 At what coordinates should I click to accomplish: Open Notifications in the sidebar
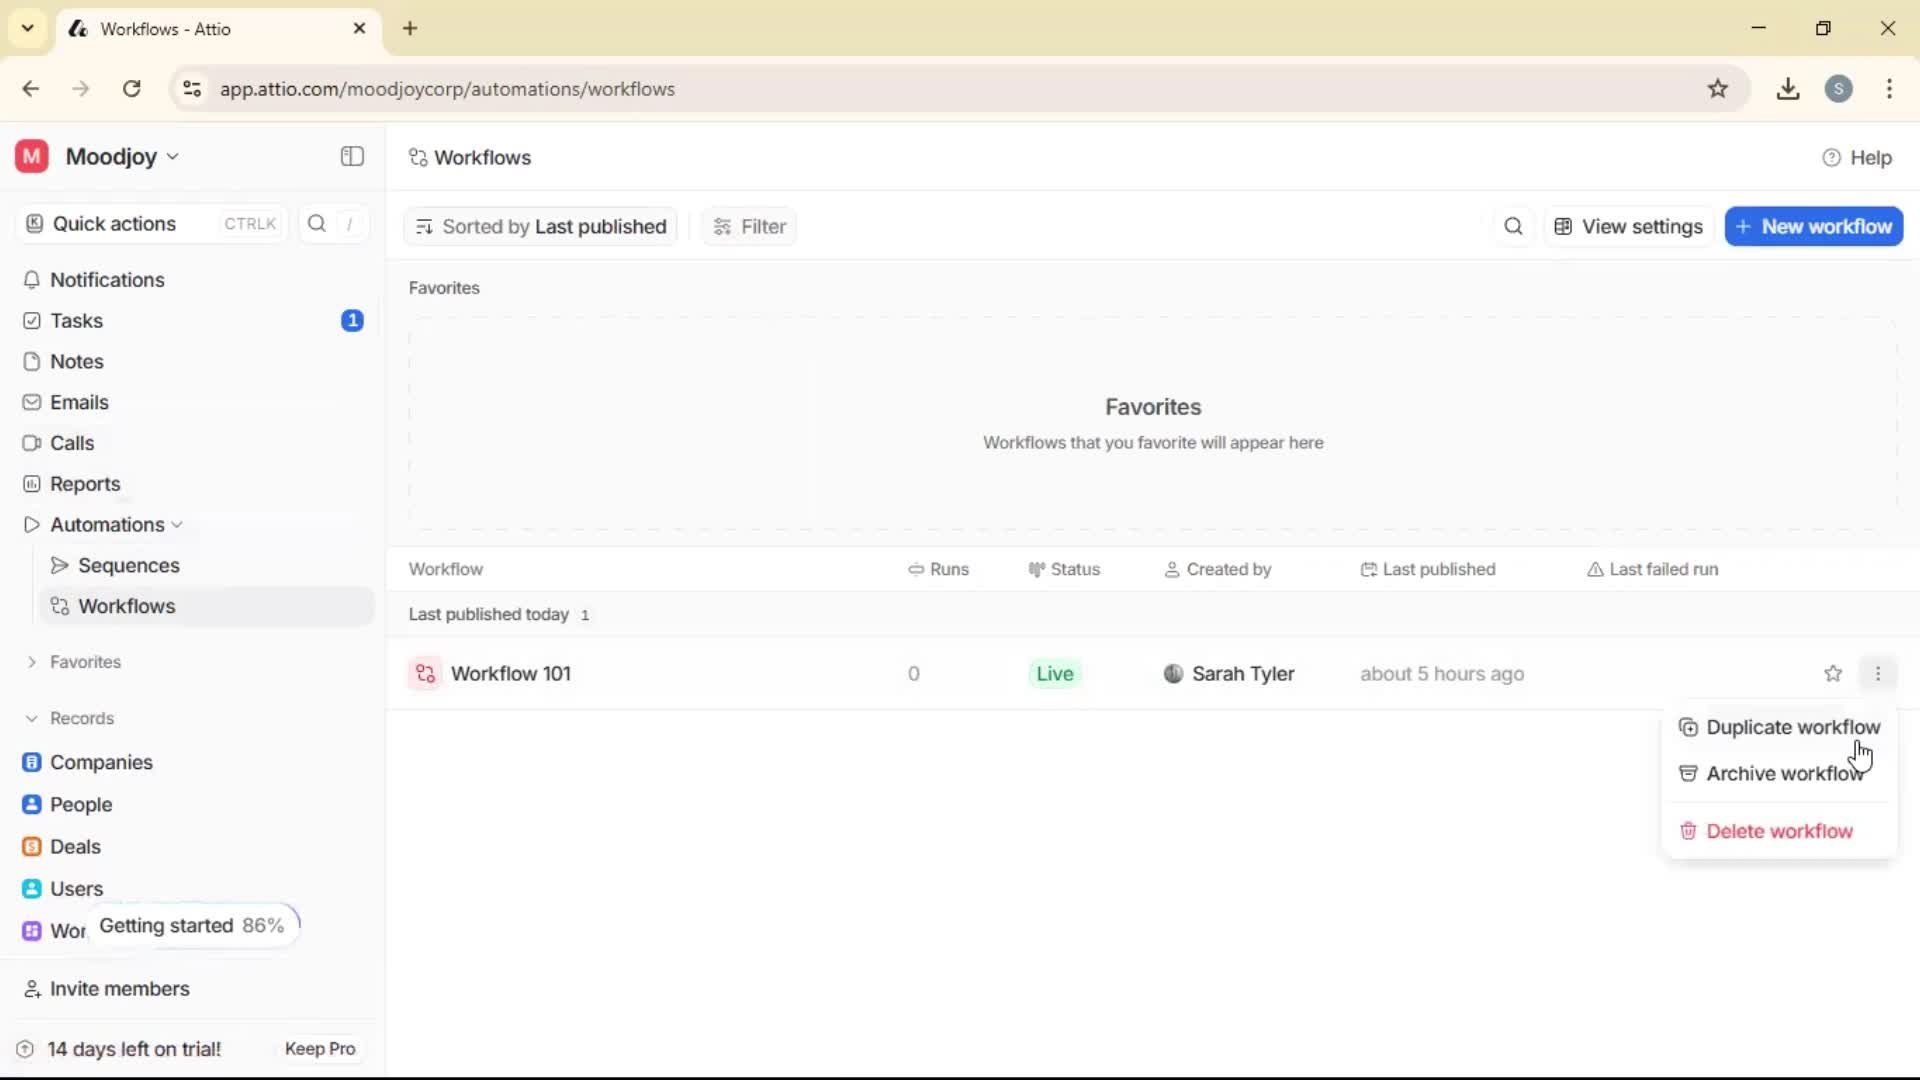click(x=107, y=280)
